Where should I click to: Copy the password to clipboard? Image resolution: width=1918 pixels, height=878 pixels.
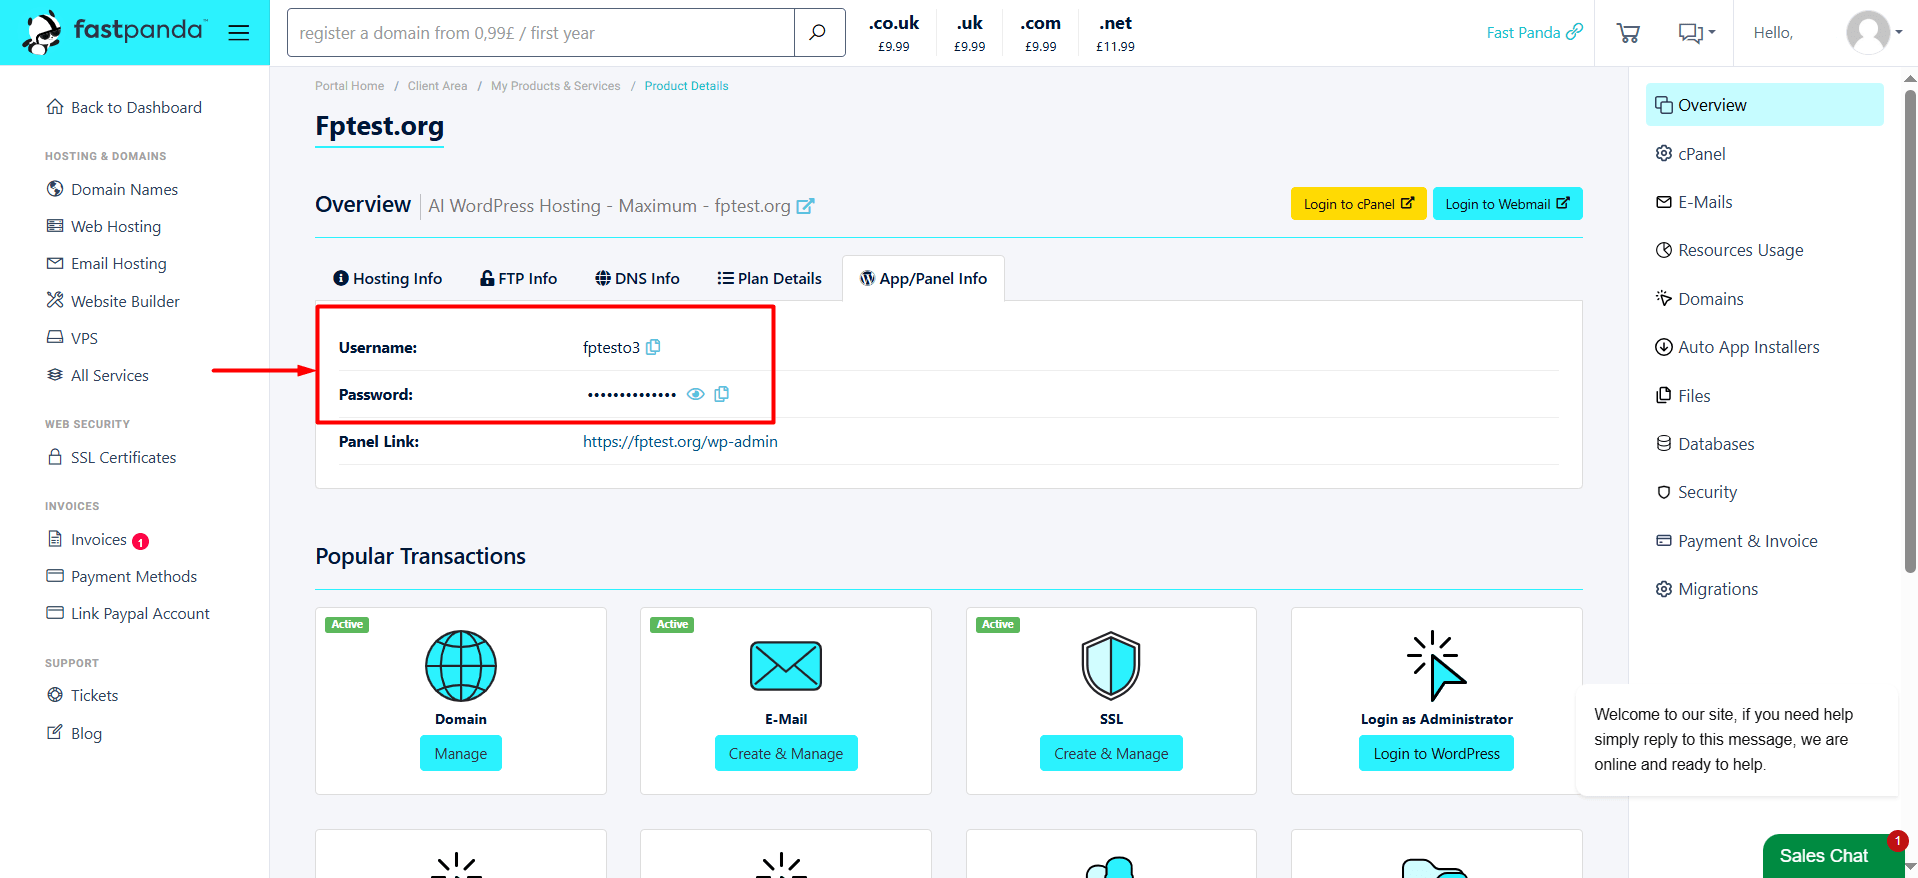(x=722, y=394)
